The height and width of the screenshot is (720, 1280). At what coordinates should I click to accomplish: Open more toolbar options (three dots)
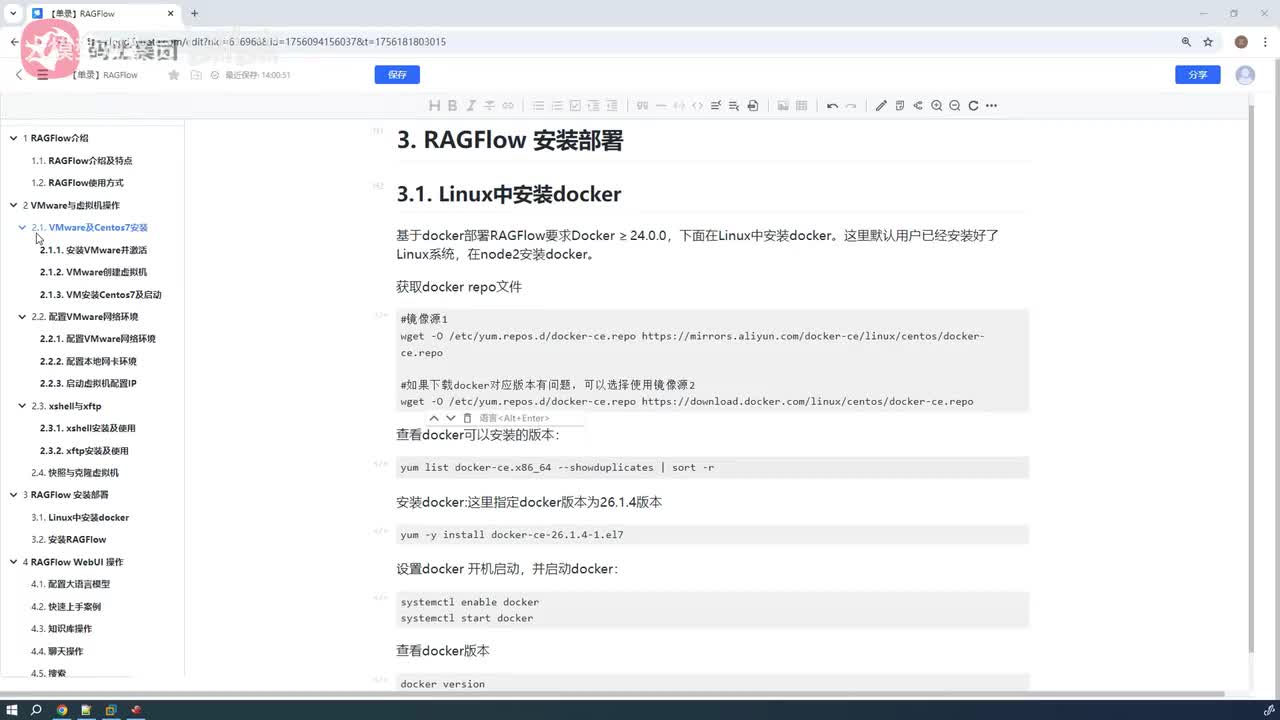(x=991, y=105)
